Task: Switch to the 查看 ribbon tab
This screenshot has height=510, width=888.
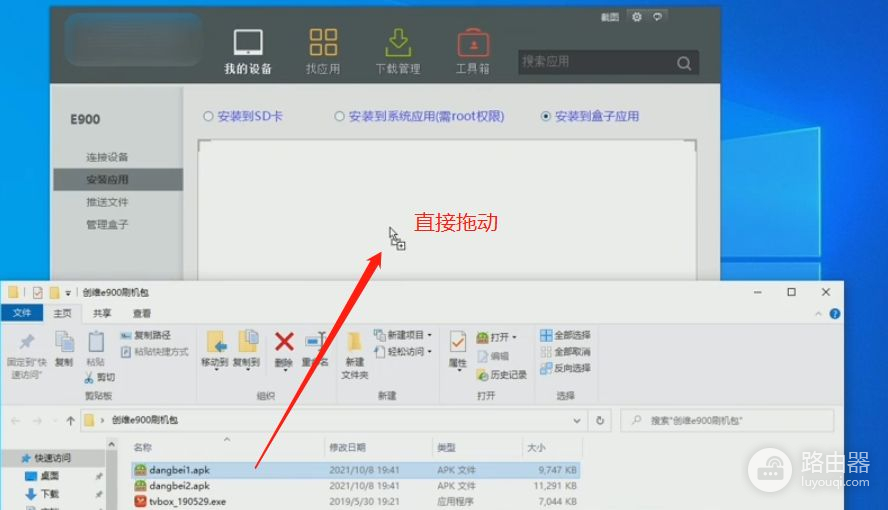Action: click(x=142, y=313)
